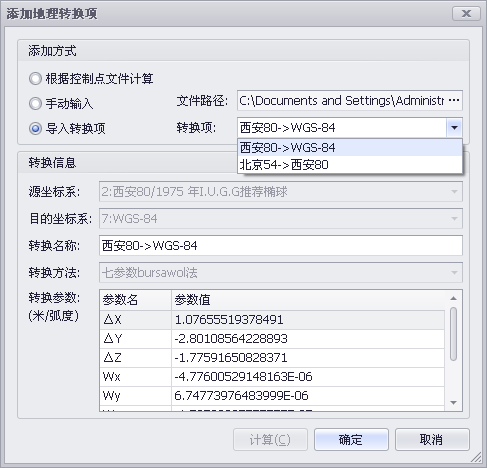Select the ΔX parameter row
Screen dimensions: 487x468
point(272,320)
